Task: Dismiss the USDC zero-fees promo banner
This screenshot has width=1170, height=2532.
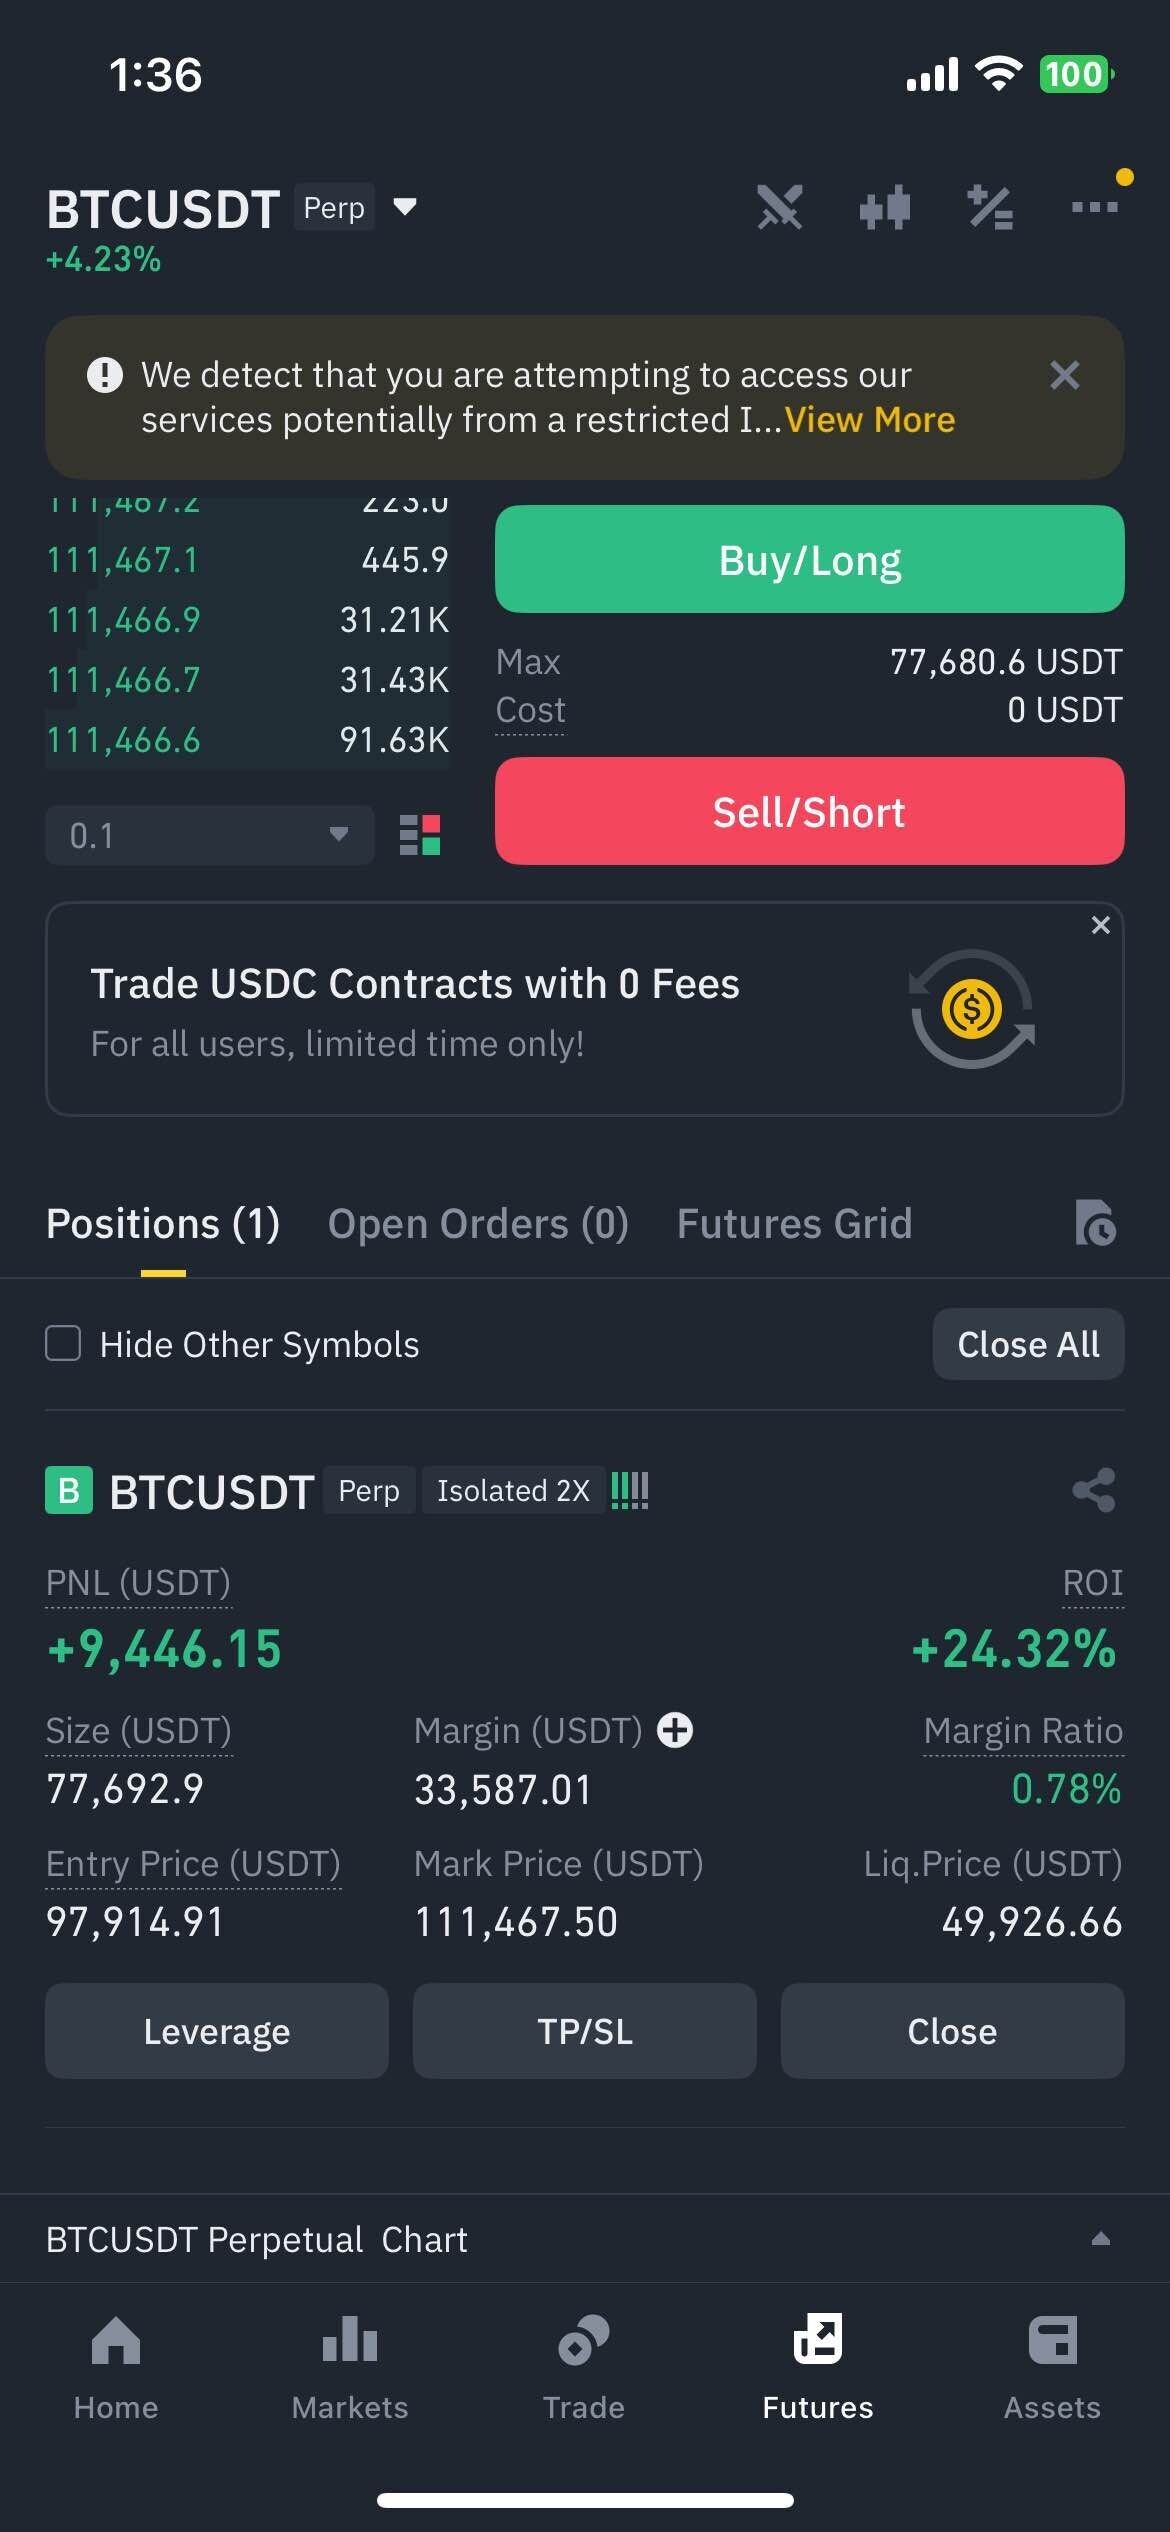Action: (x=1100, y=925)
